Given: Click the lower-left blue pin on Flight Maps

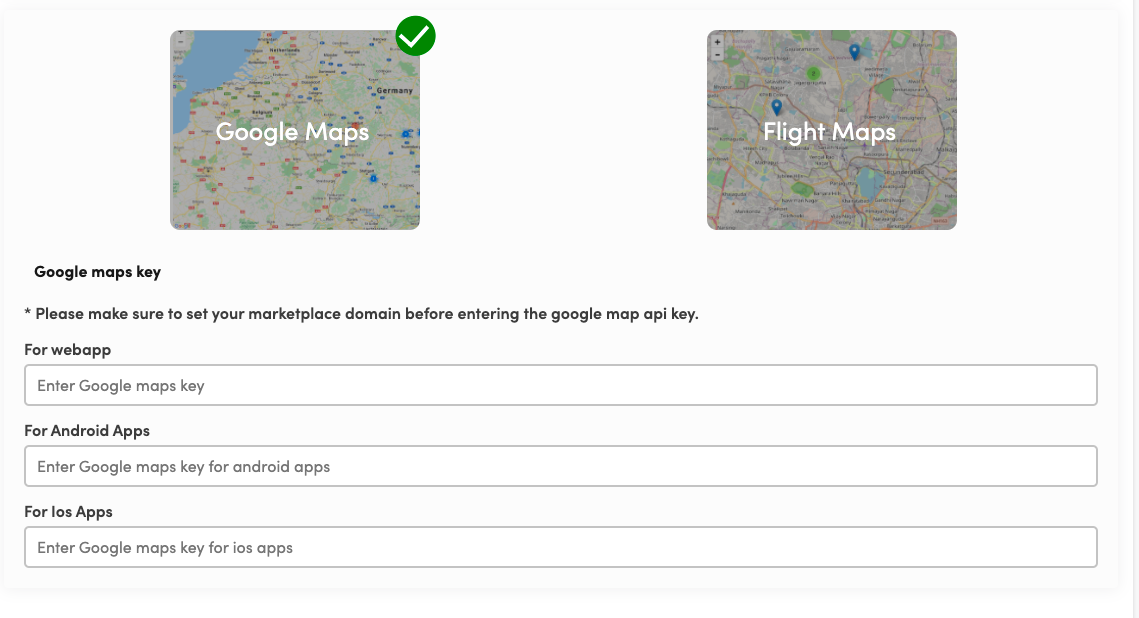Looking at the screenshot, I should point(776,107).
